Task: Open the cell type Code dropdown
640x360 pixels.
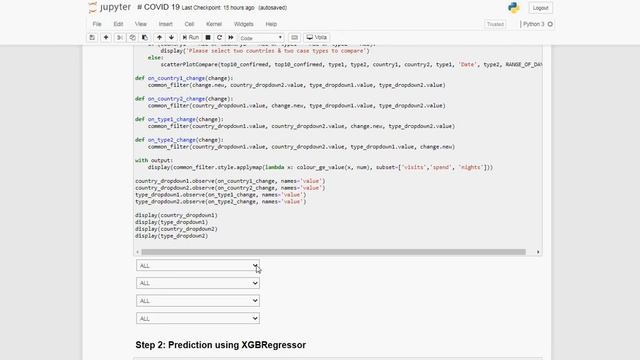Action: [261, 38]
